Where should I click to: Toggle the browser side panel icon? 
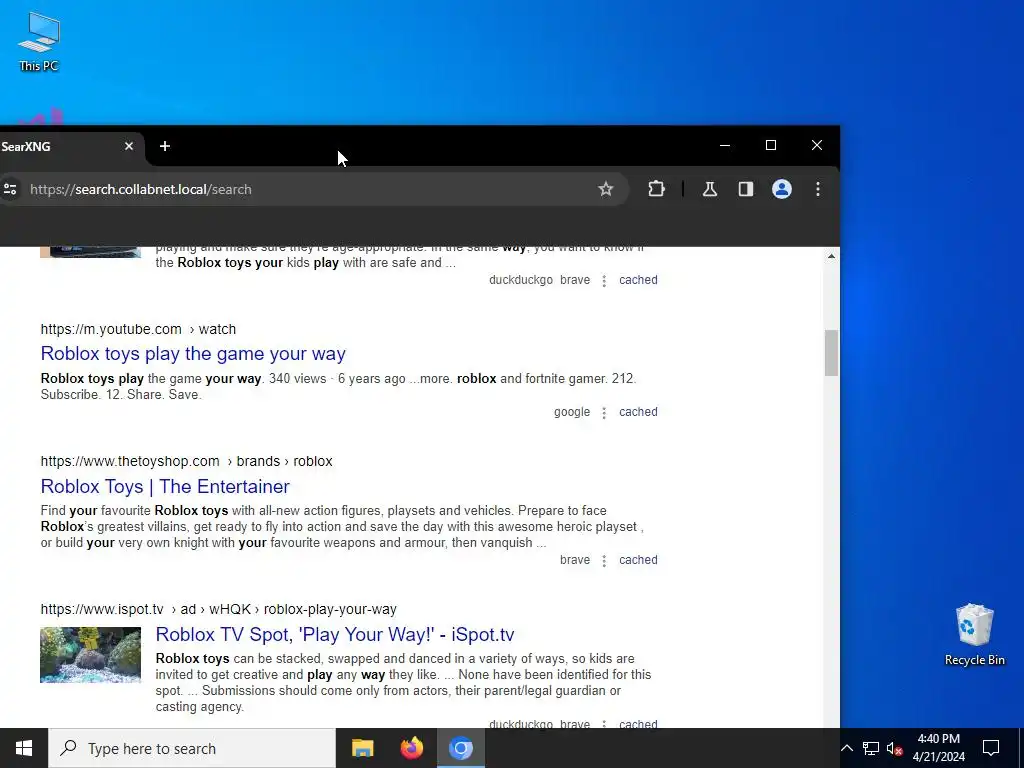[x=746, y=189]
